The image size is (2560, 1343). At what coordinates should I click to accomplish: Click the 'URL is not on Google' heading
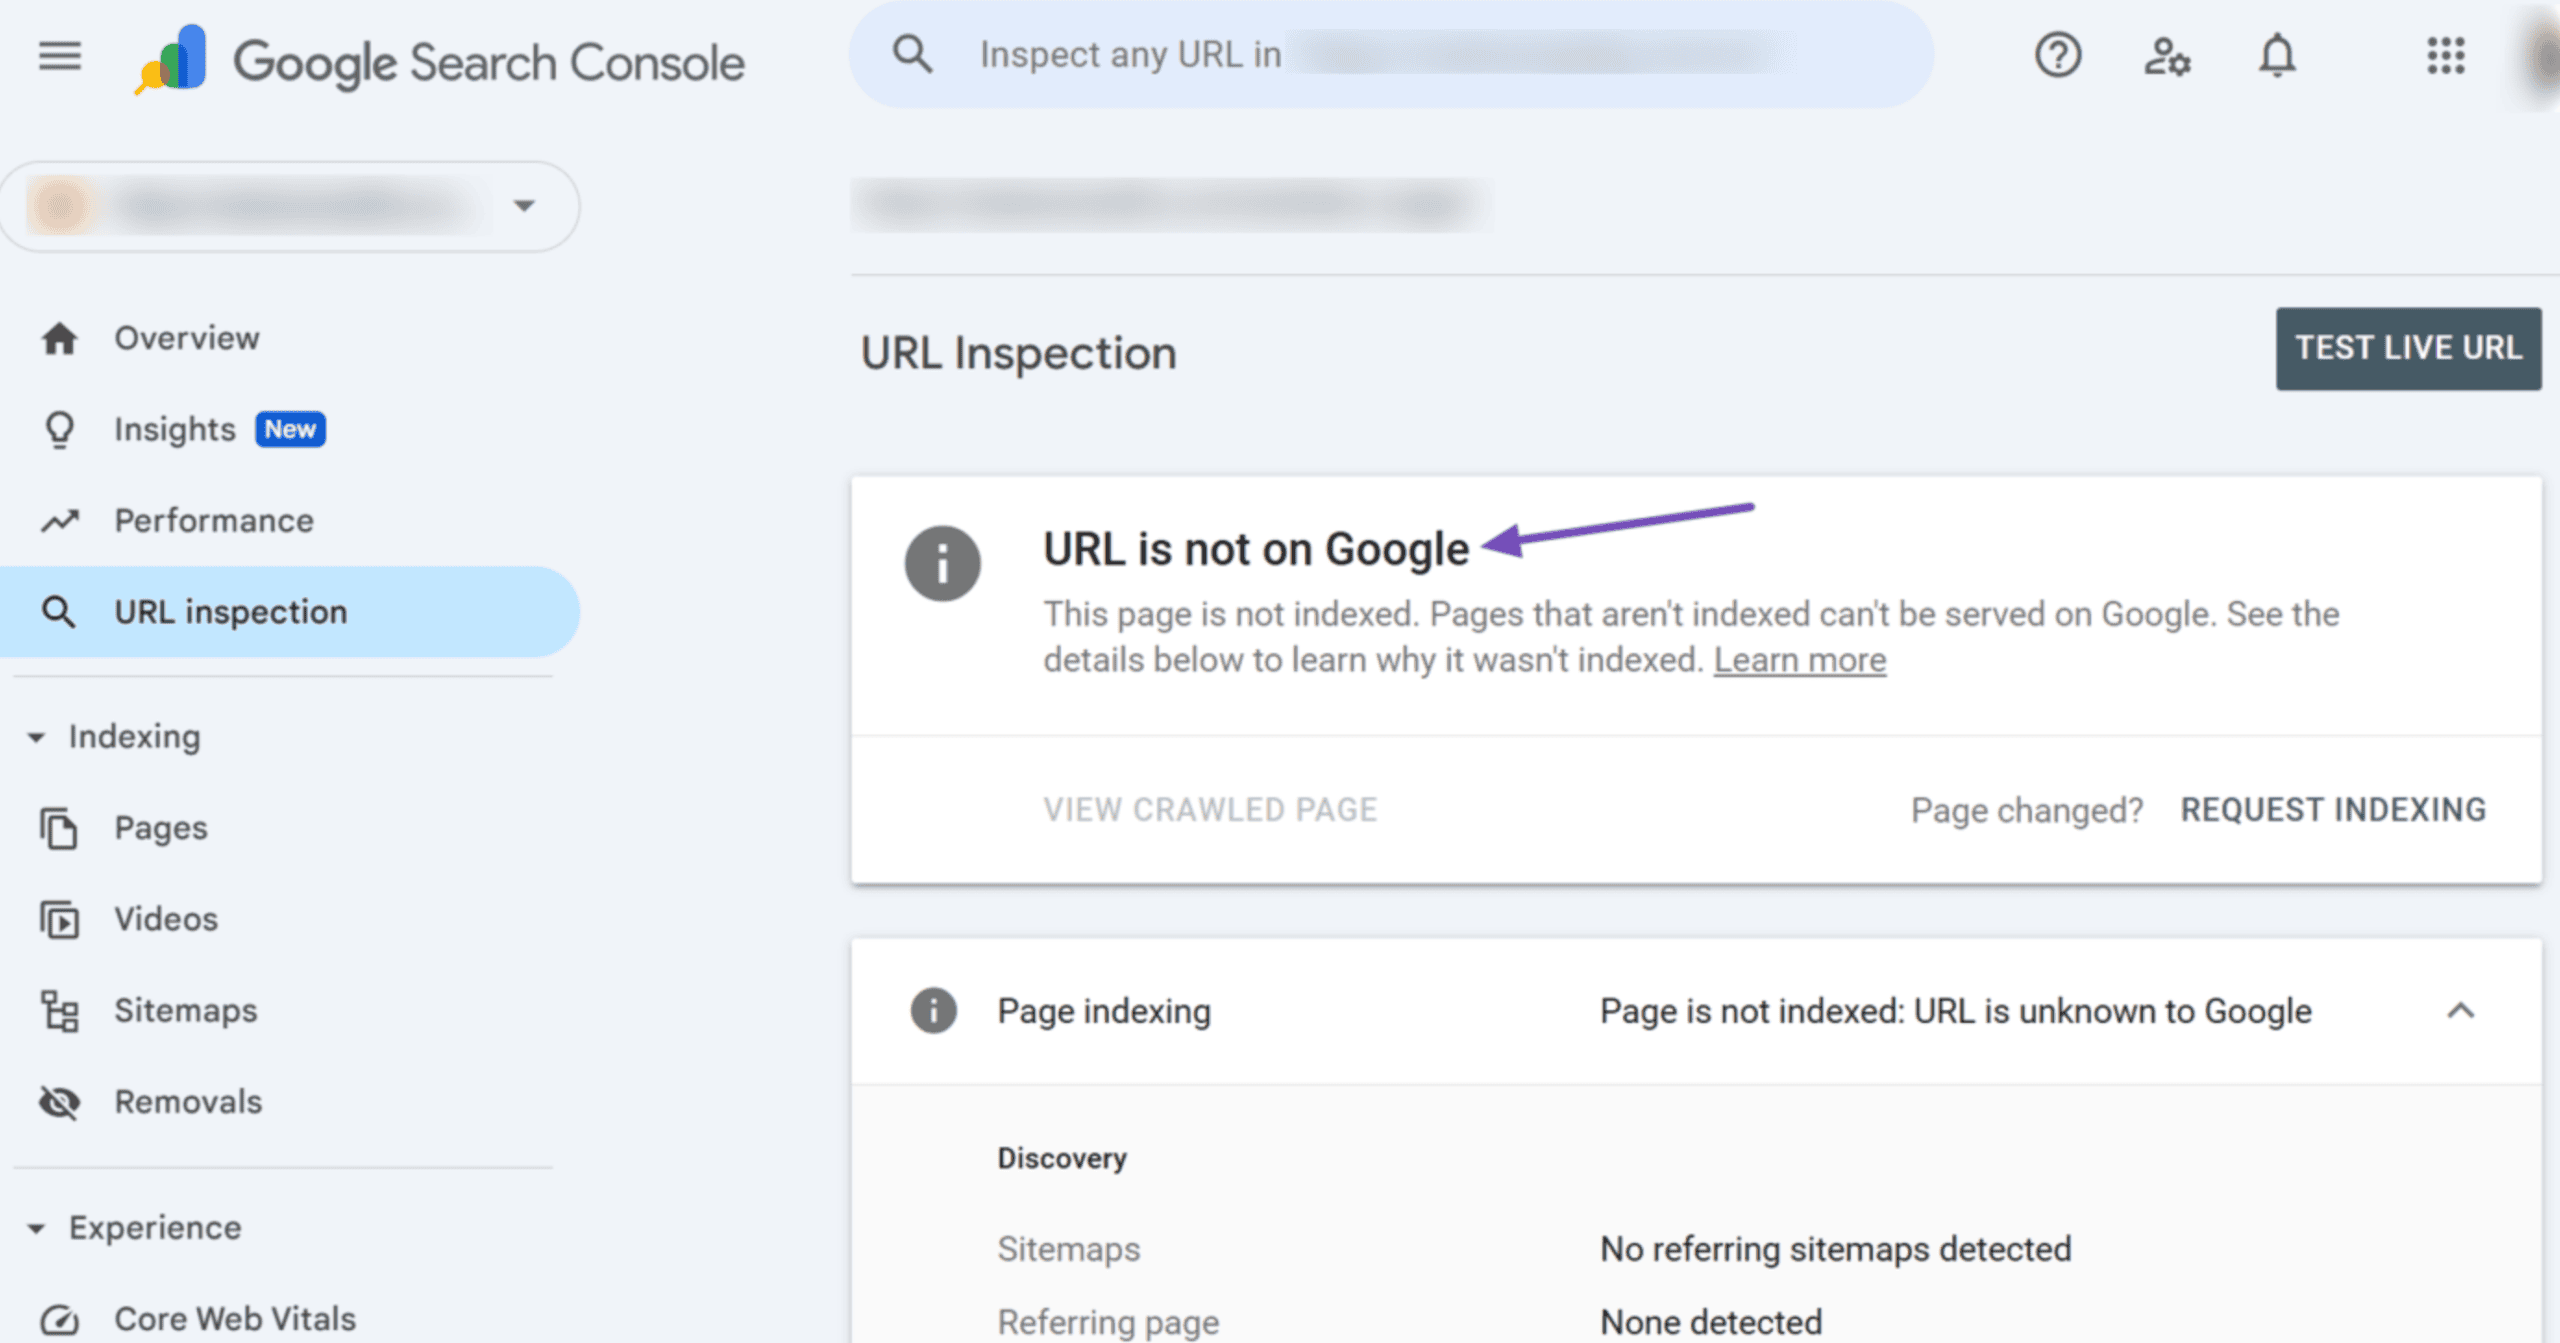[1256, 549]
